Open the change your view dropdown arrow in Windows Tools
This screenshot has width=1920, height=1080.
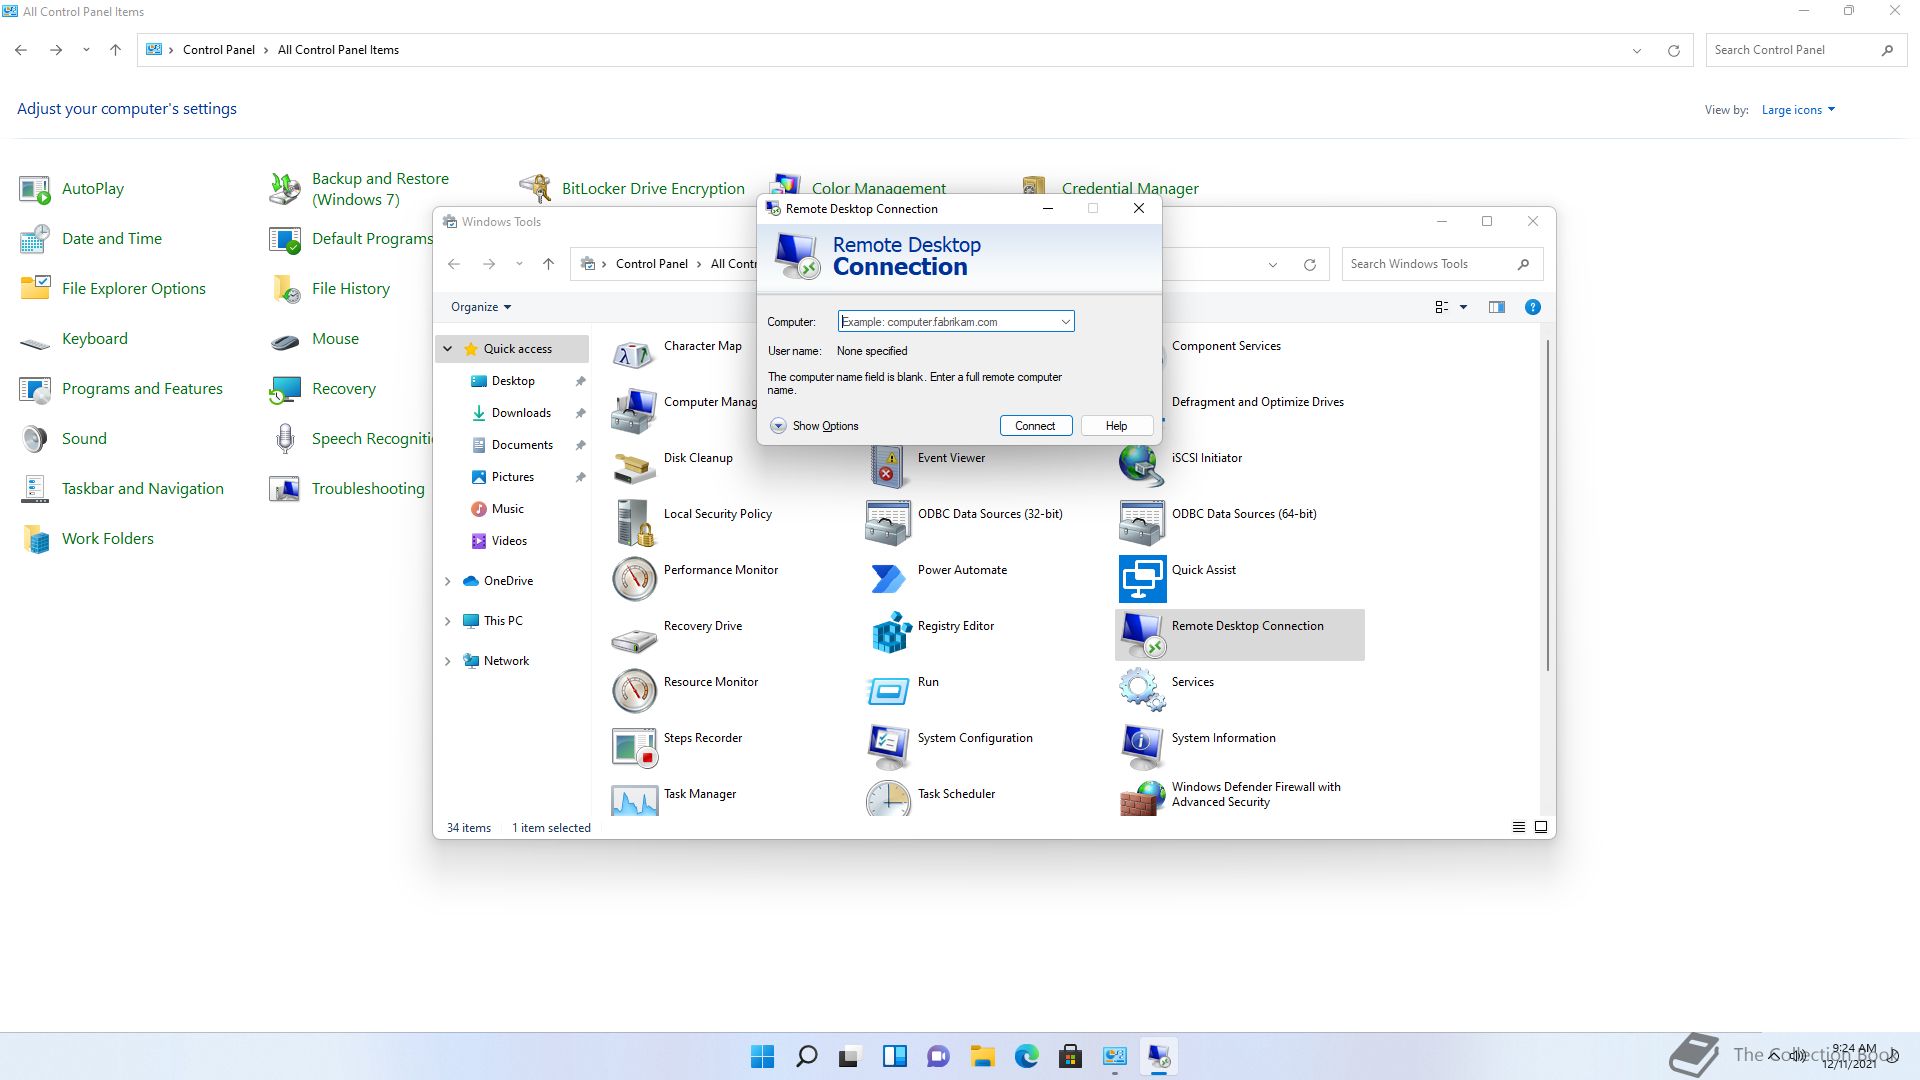click(x=1463, y=307)
